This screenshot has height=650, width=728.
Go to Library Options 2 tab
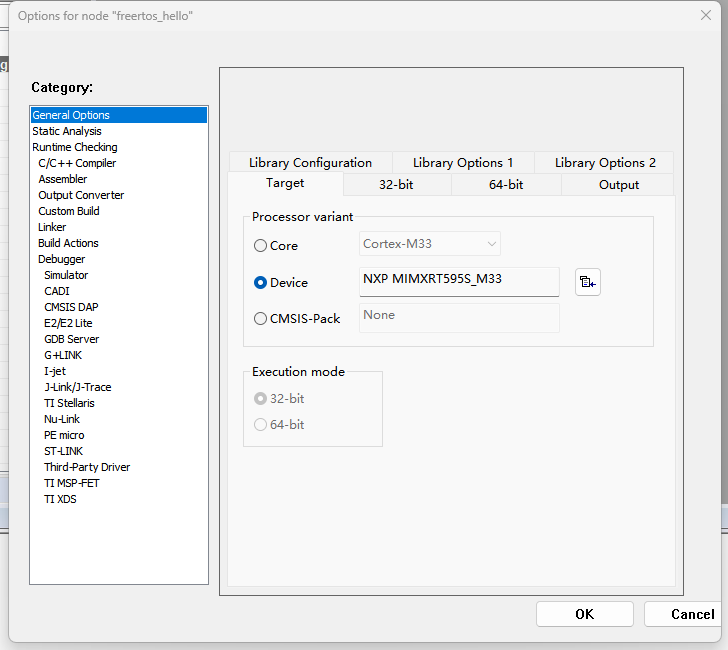[x=605, y=163]
